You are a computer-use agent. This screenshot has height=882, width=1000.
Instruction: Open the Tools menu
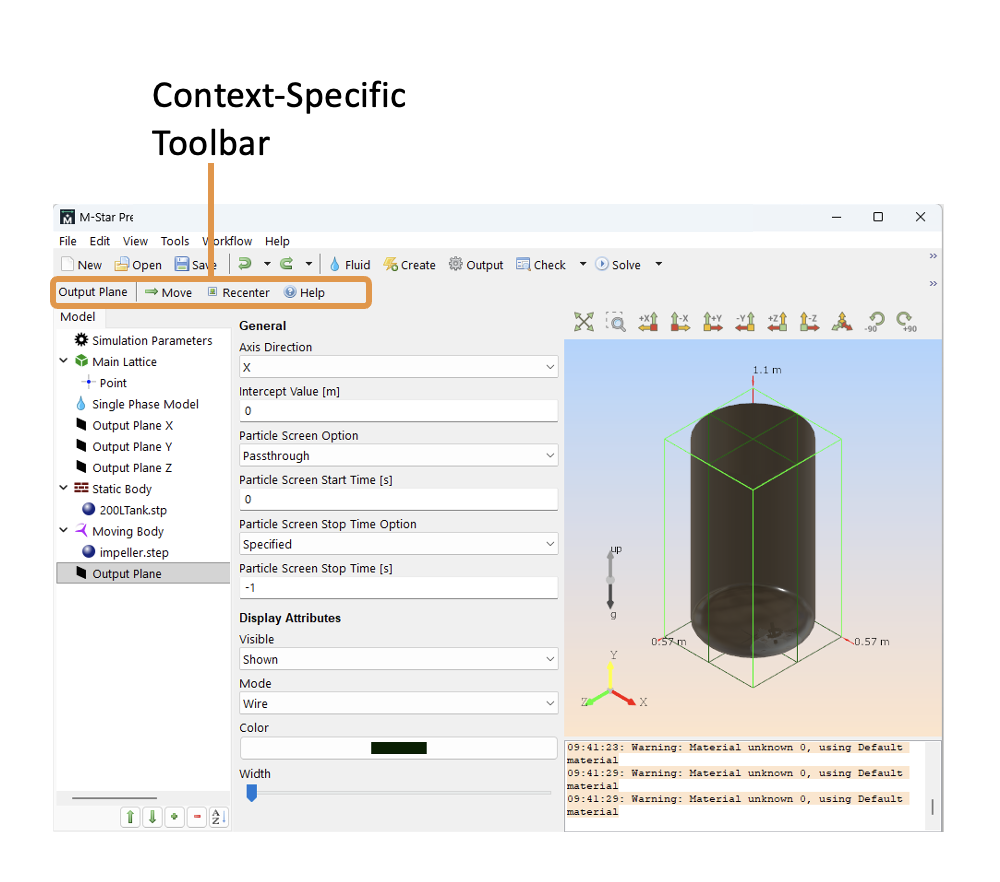tap(175, 241)
